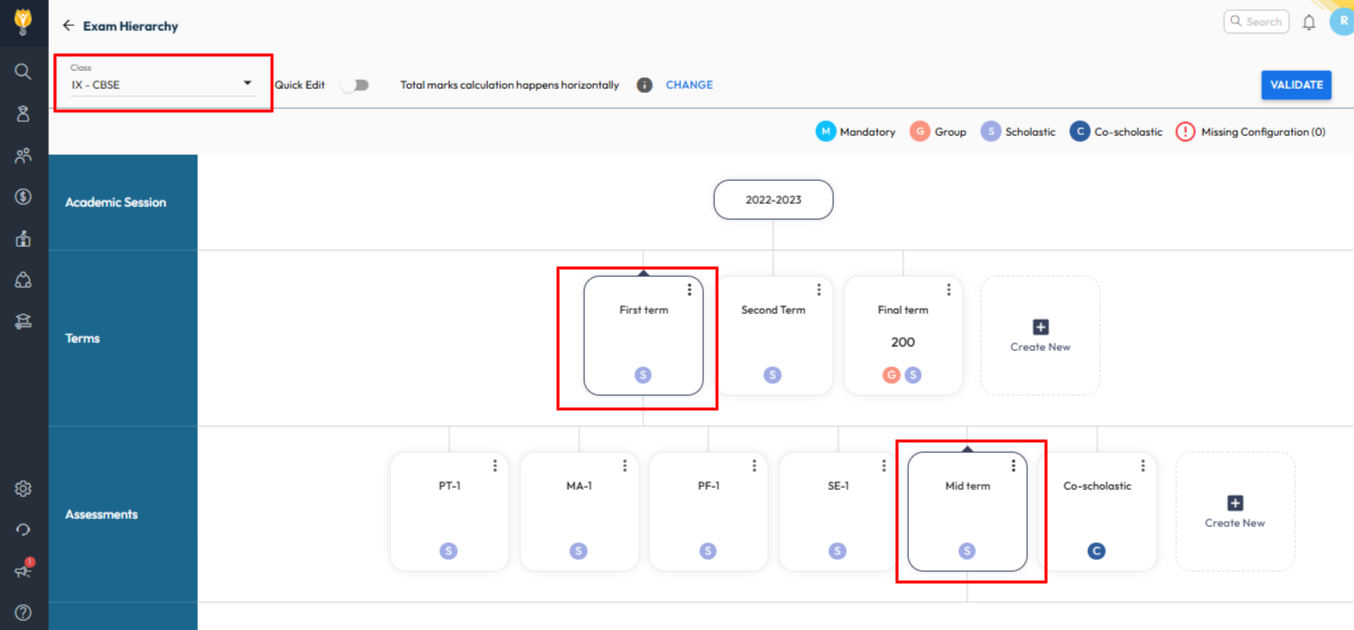This screenshot has height=630, width=1354.
Task: Click the help question mark icon
Action: pyautogui.click(x=23, y=612)
